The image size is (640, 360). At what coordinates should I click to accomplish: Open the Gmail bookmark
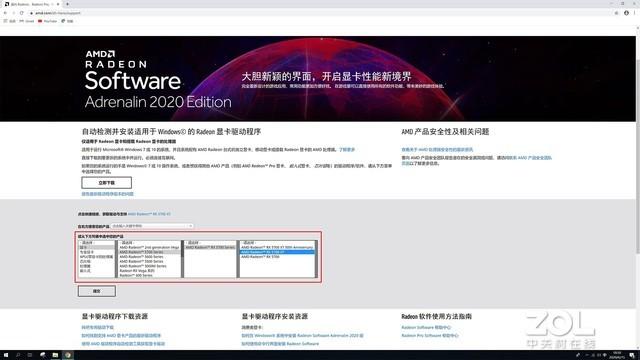(27, 21)
